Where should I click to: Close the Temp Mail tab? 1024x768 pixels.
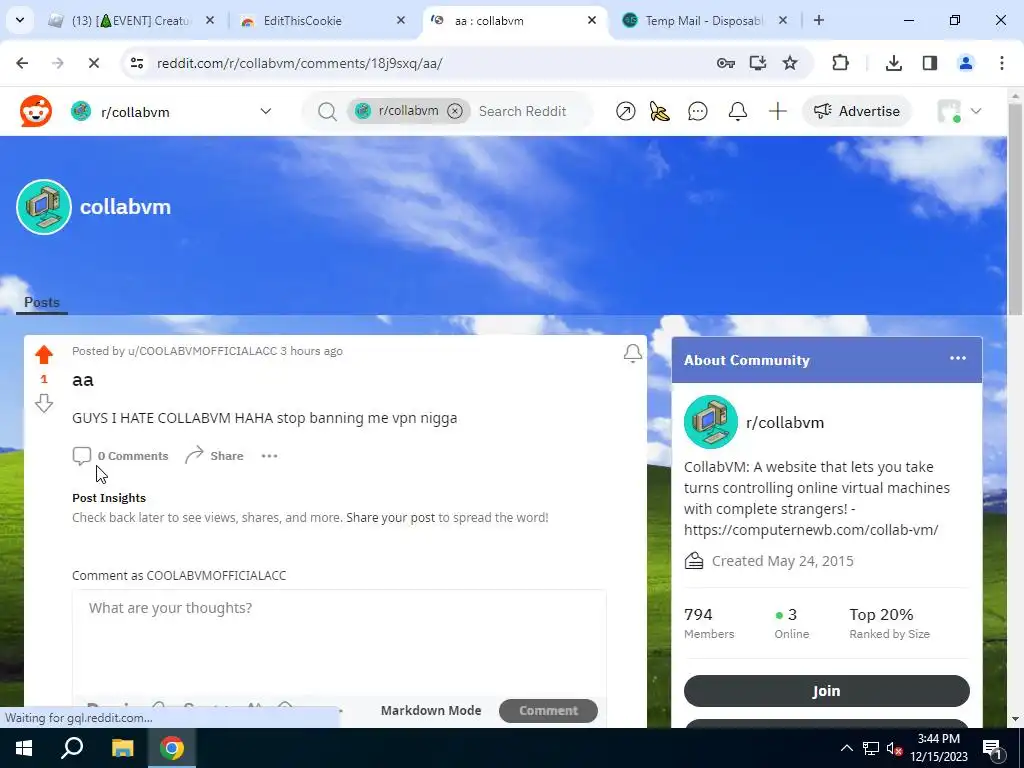(x=782, y=20)
